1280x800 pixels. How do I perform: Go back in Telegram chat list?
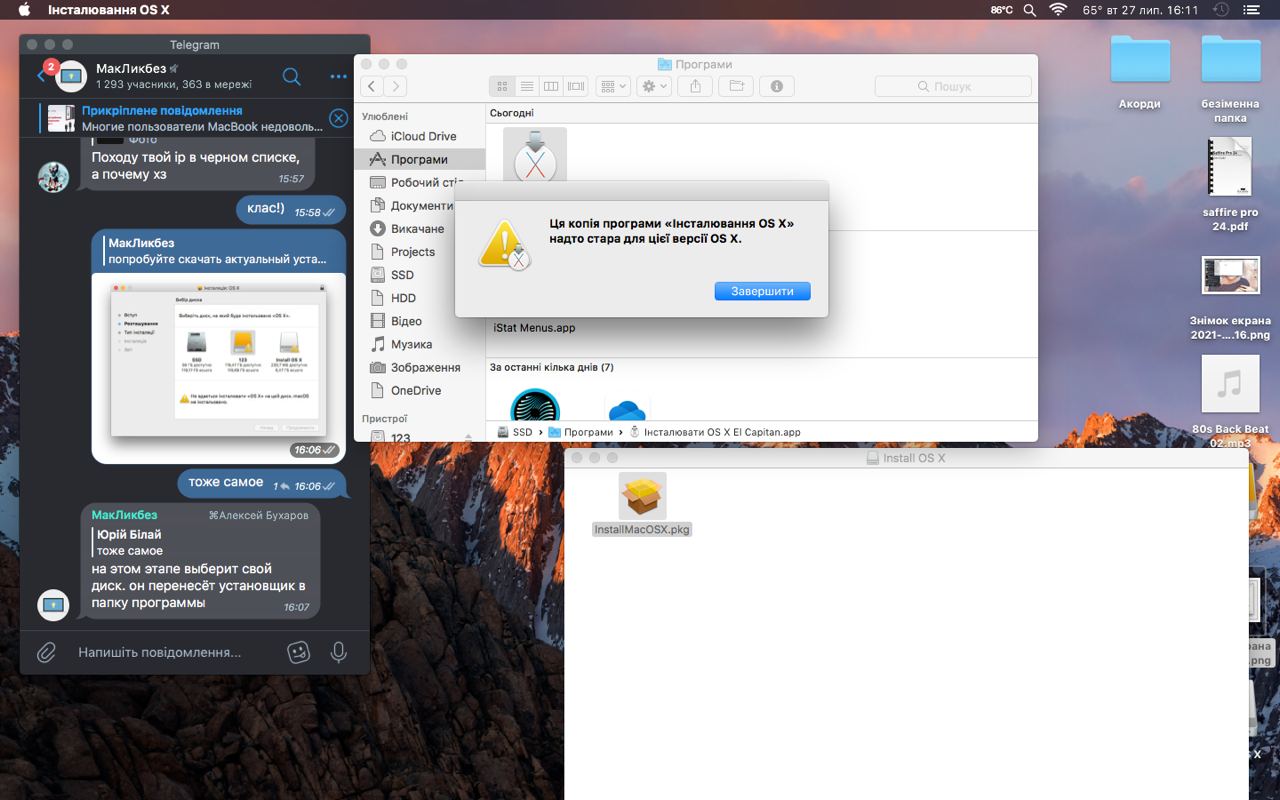point(43,75)
